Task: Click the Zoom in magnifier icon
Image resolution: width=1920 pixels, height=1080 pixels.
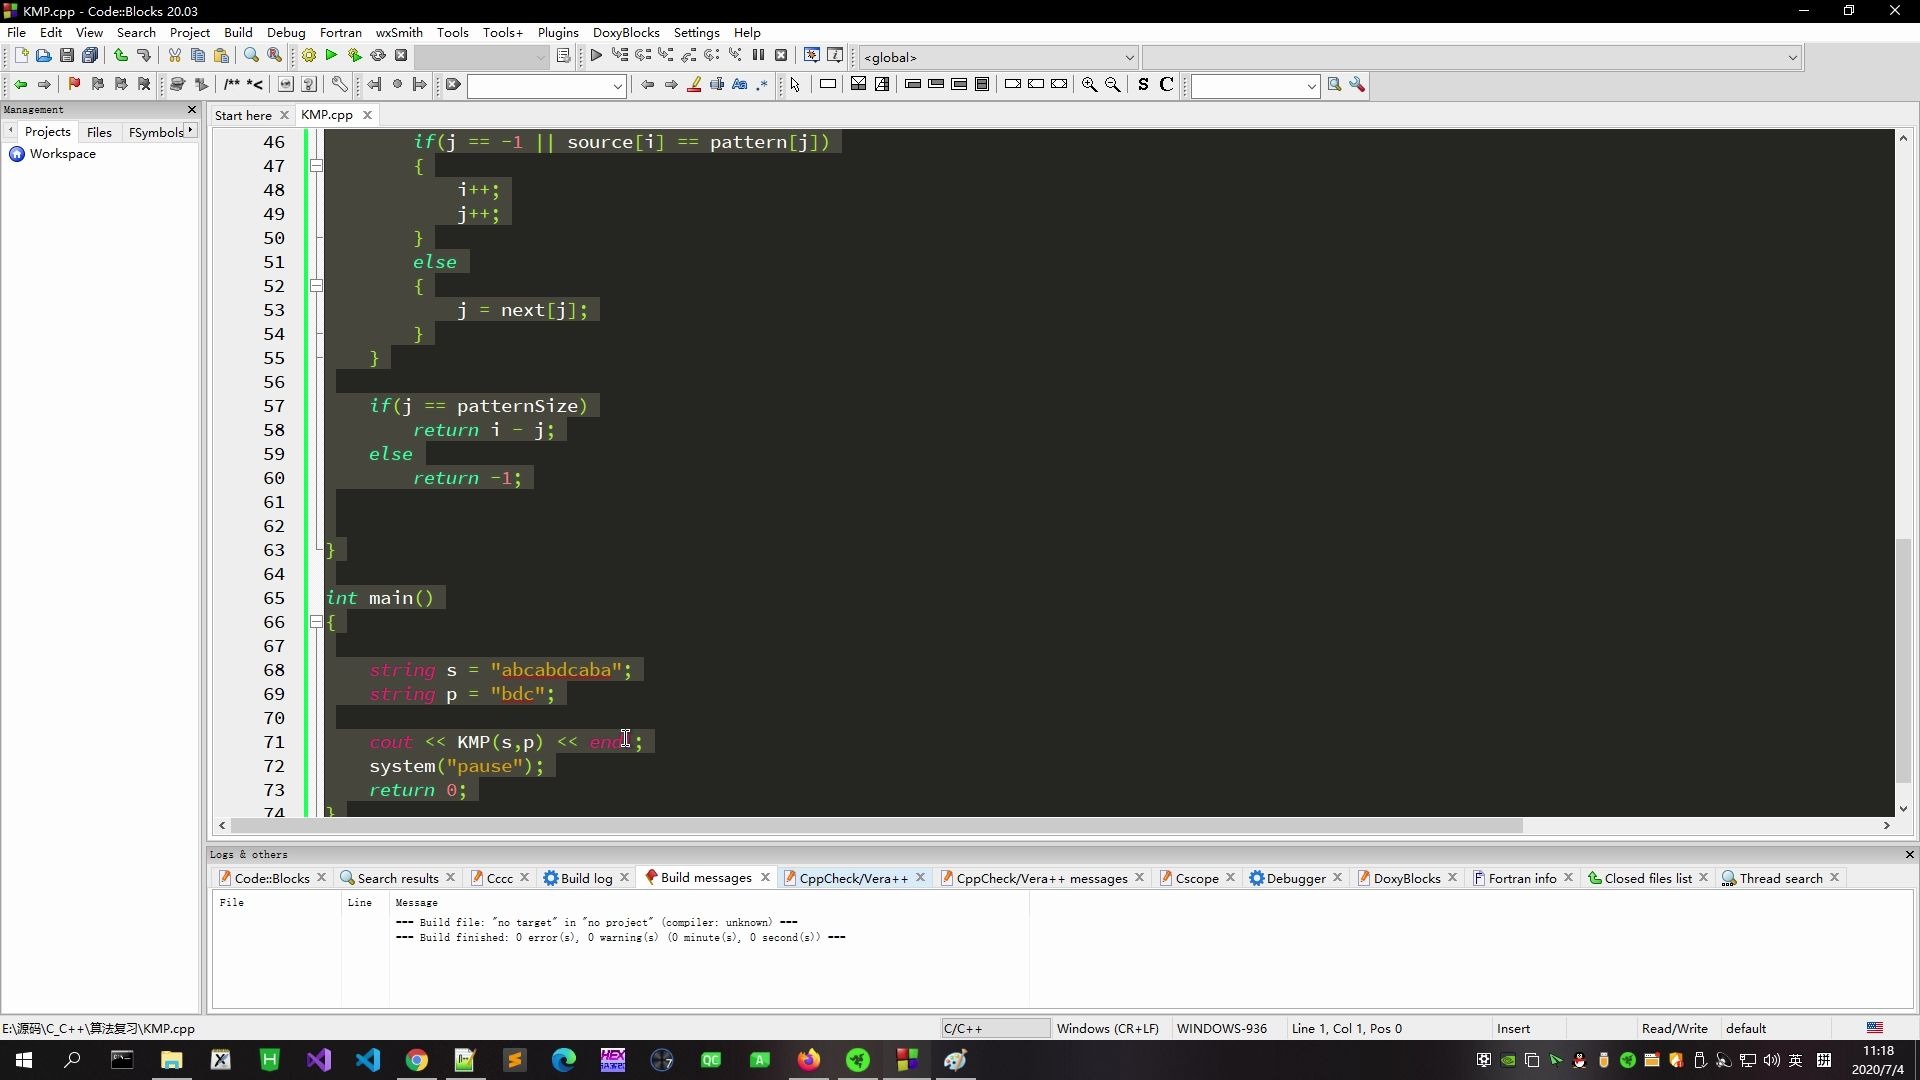Action: (1089, 85)
